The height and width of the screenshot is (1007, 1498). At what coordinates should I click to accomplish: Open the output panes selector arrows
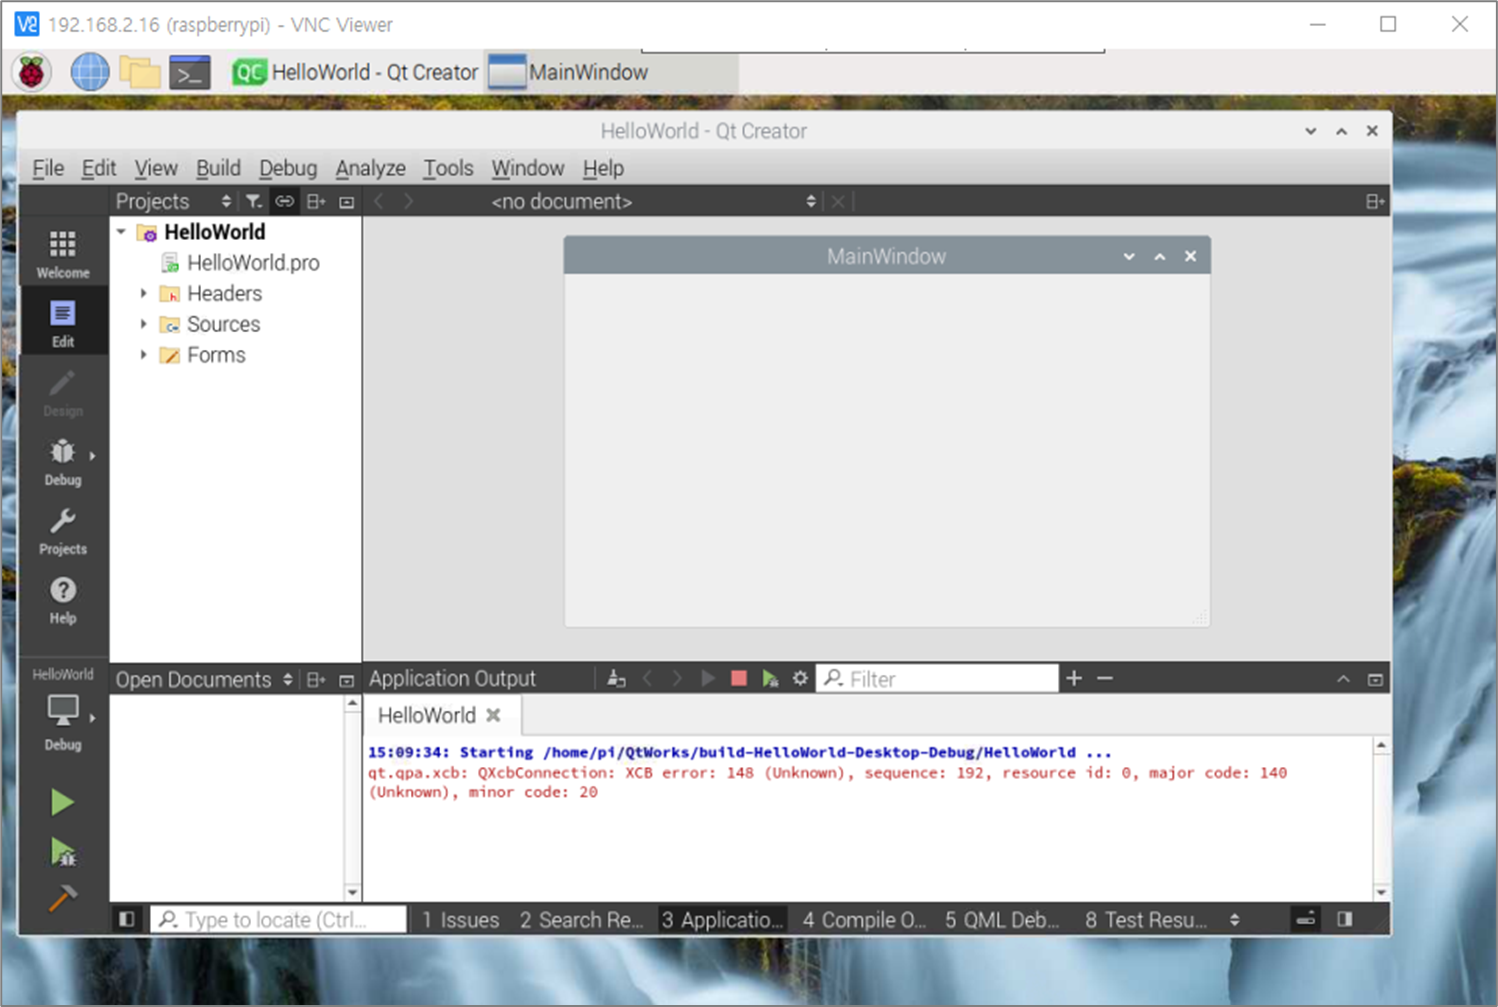click(1235, 919)
